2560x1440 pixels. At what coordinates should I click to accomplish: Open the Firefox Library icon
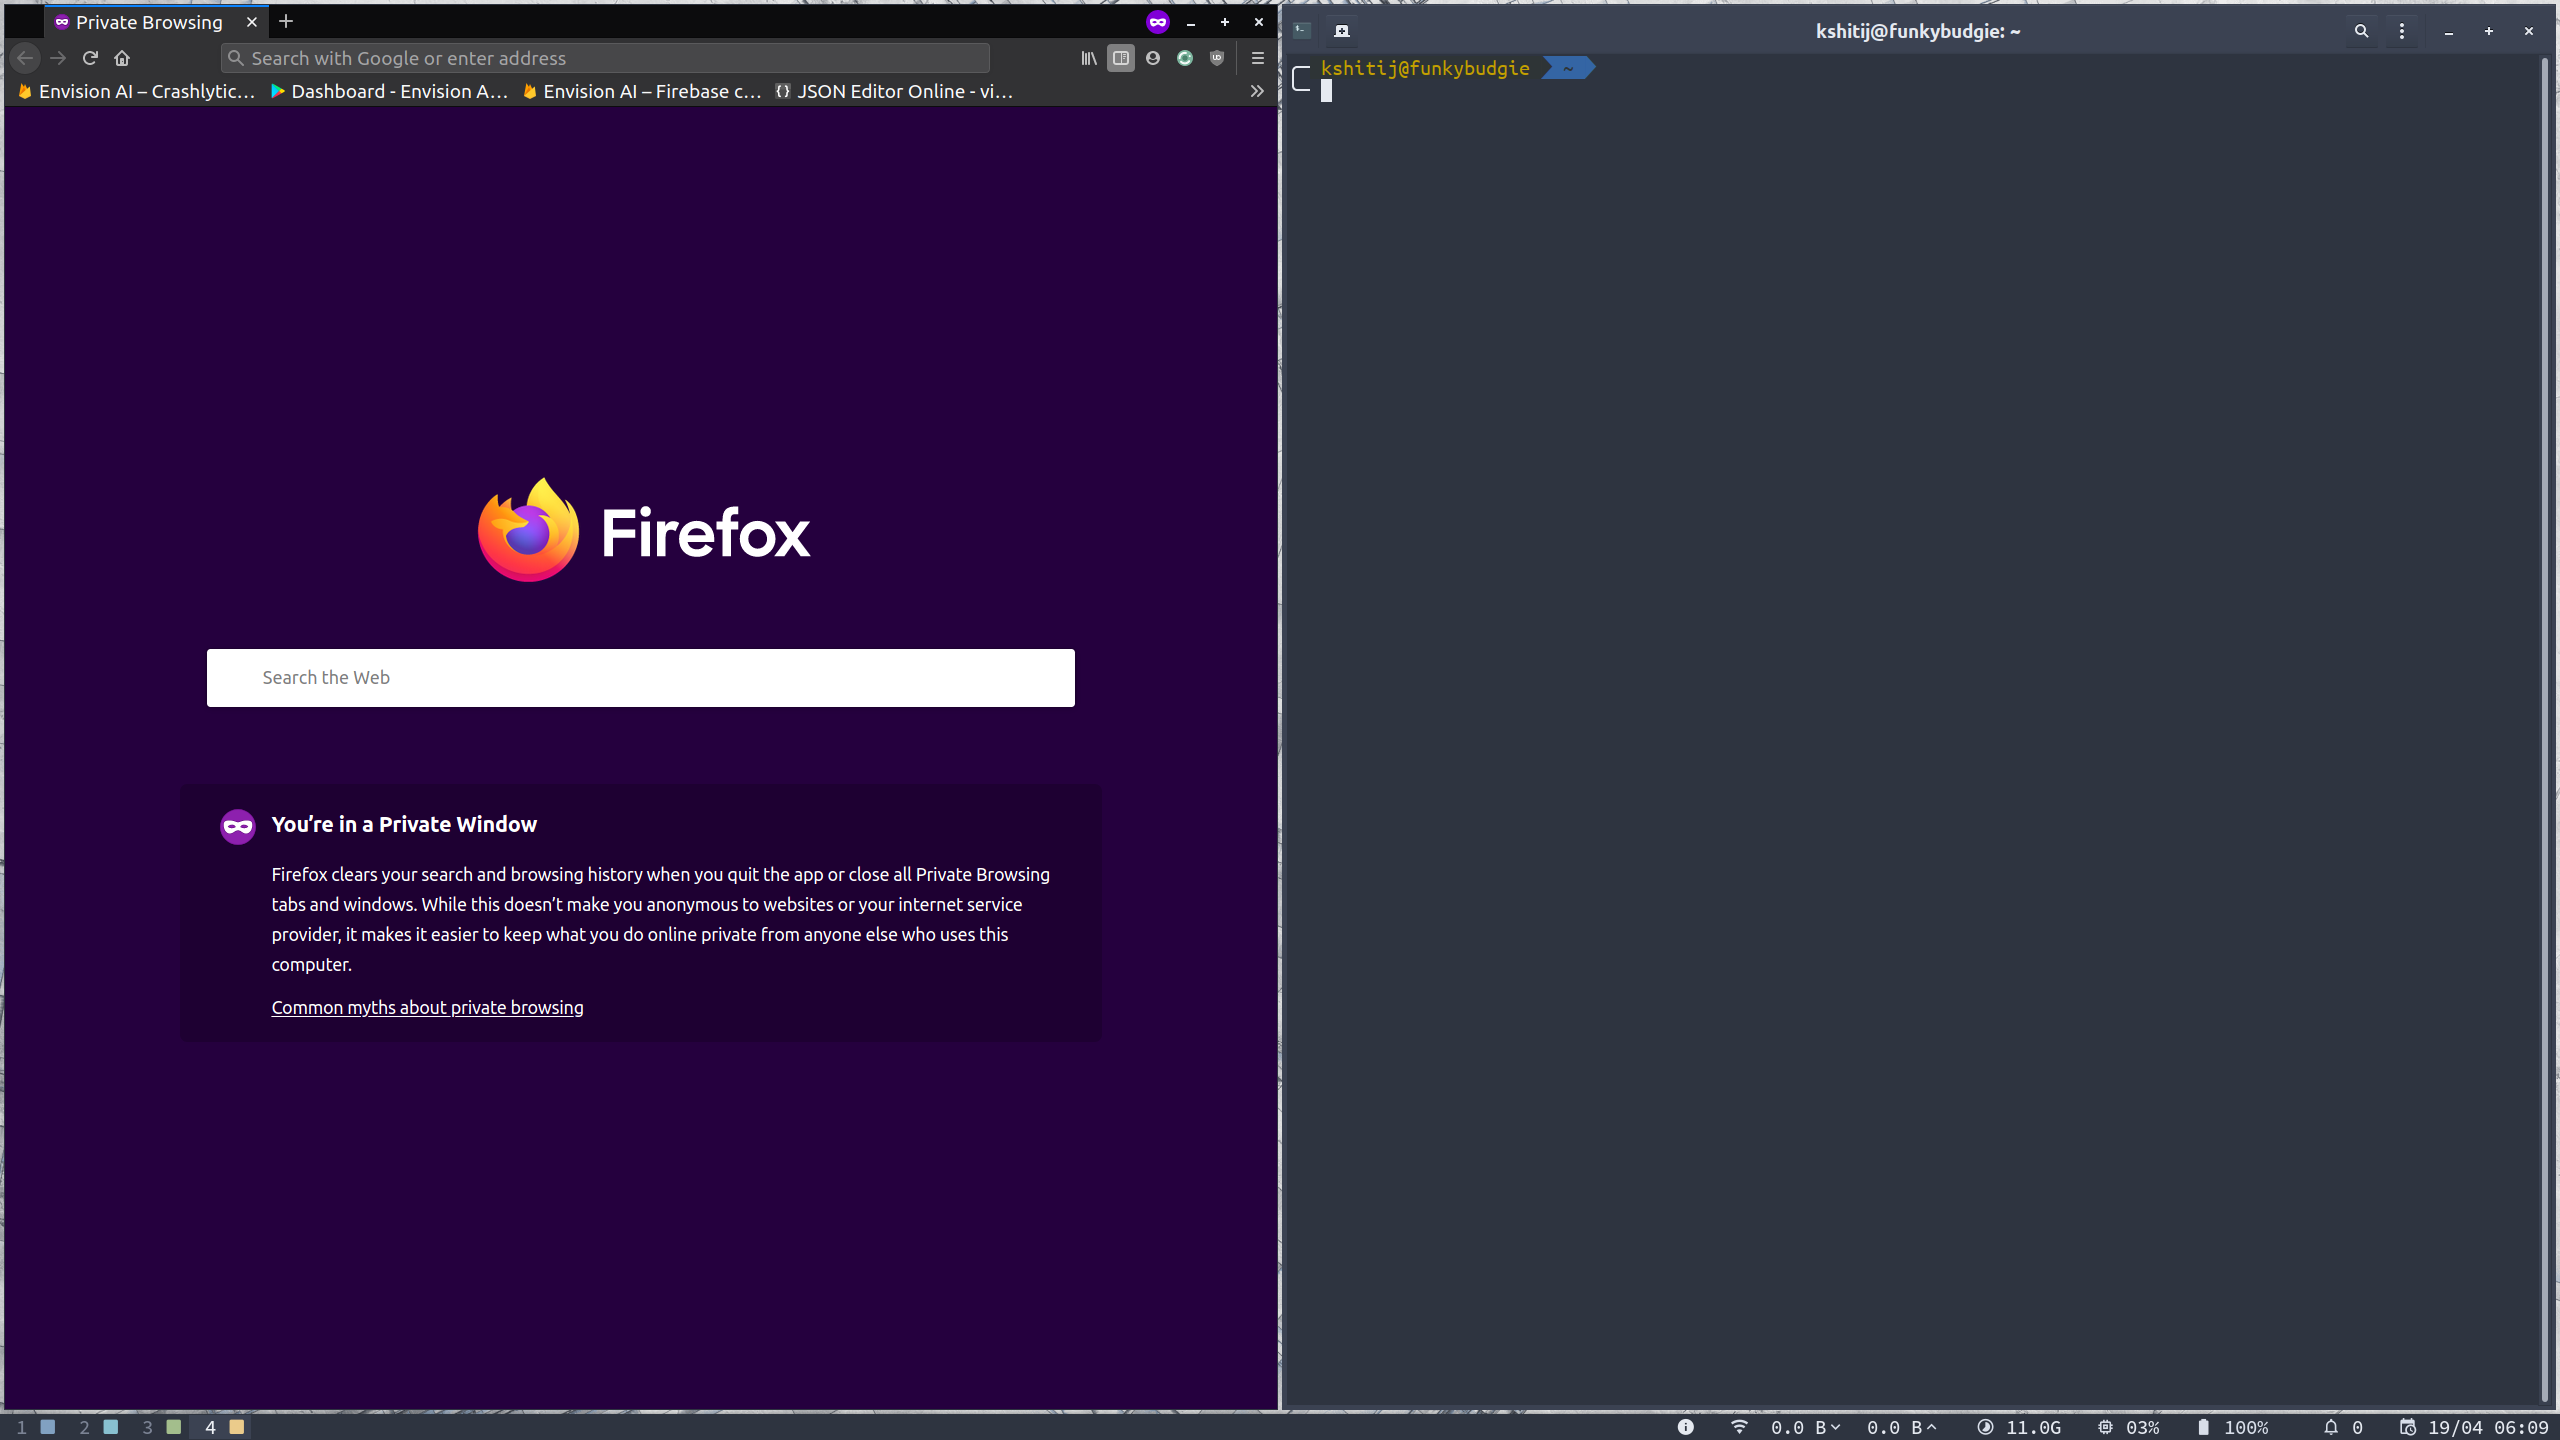point(1089,58)
